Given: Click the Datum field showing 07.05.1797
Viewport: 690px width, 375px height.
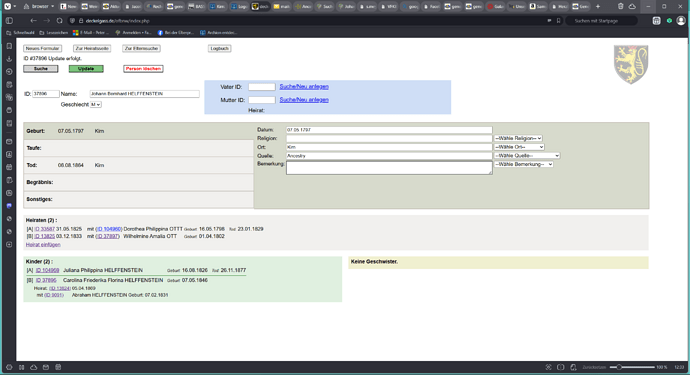Looking at the screenshot, I should pyautogui.click(x=389, y=130).
